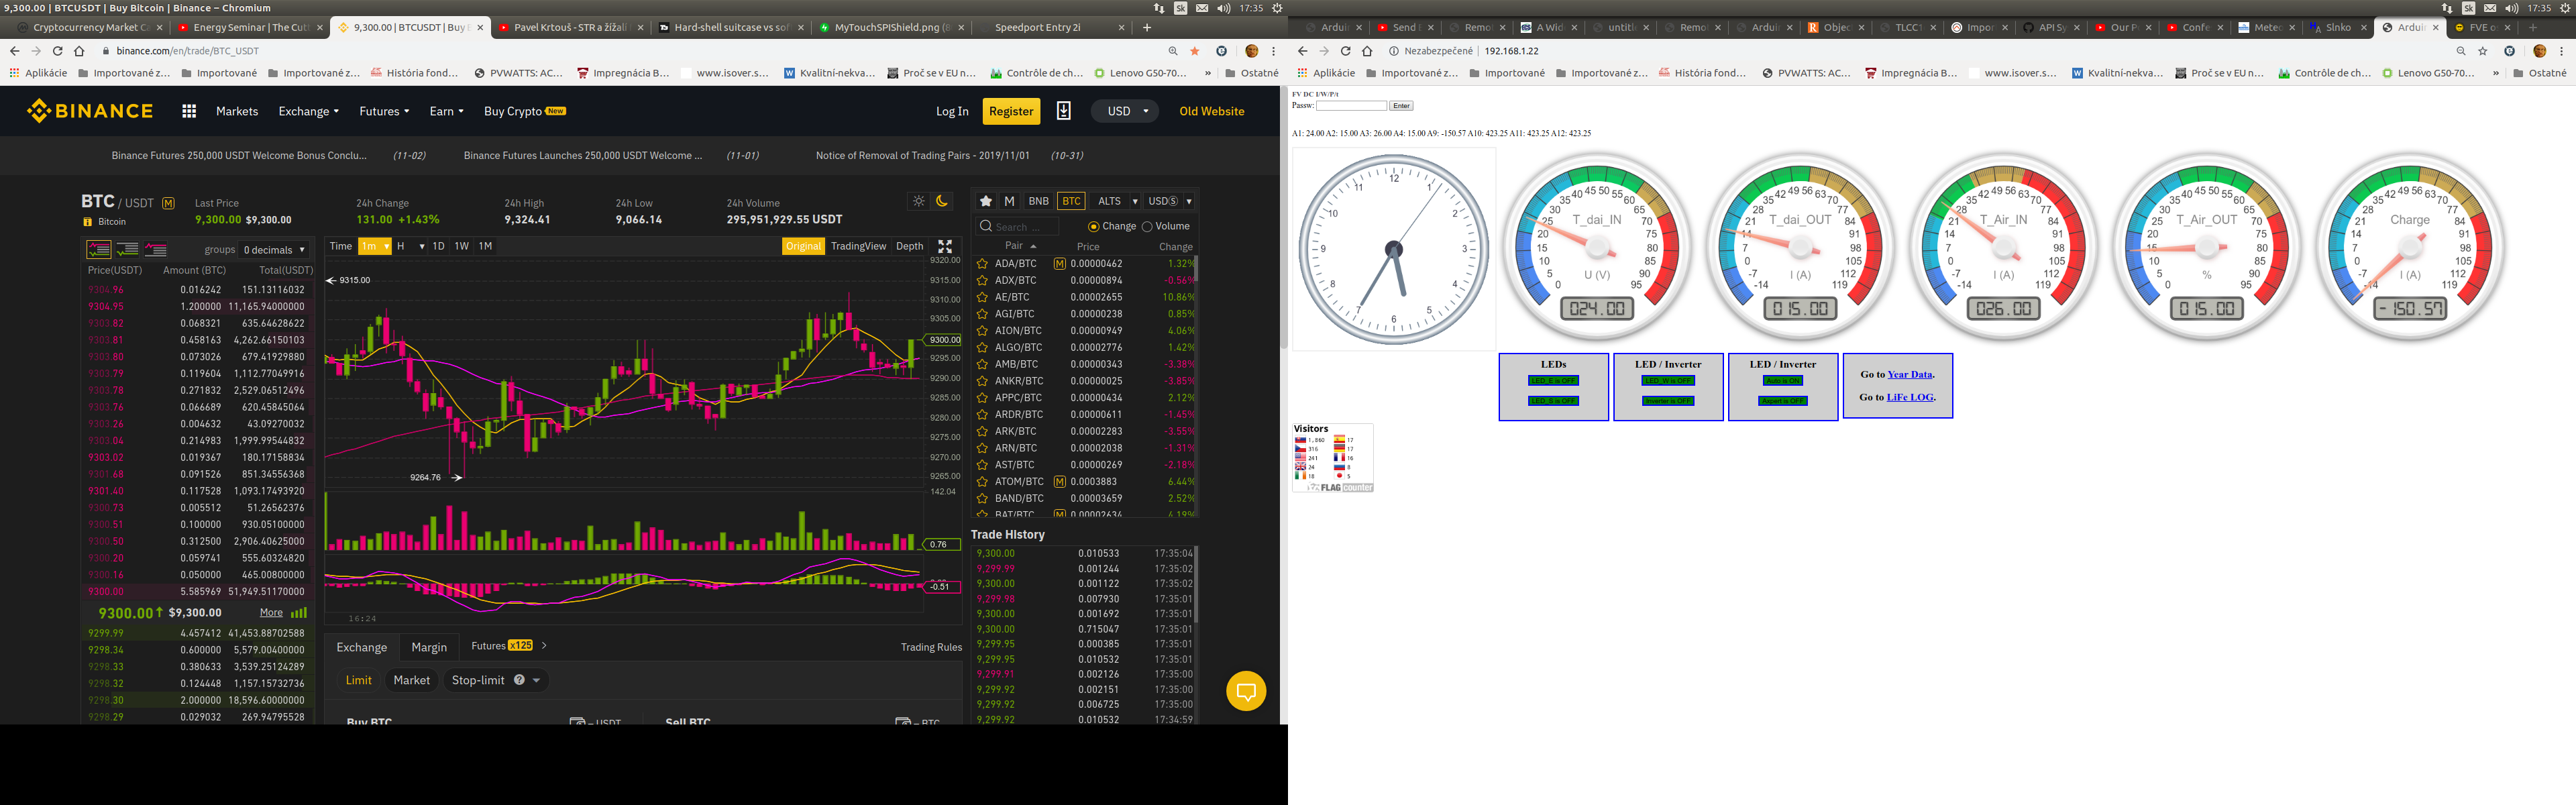Switch to dark theme moon icon
Image resolution: width=2576 pixels, height=805 pixels.
(x=941, y=201)
